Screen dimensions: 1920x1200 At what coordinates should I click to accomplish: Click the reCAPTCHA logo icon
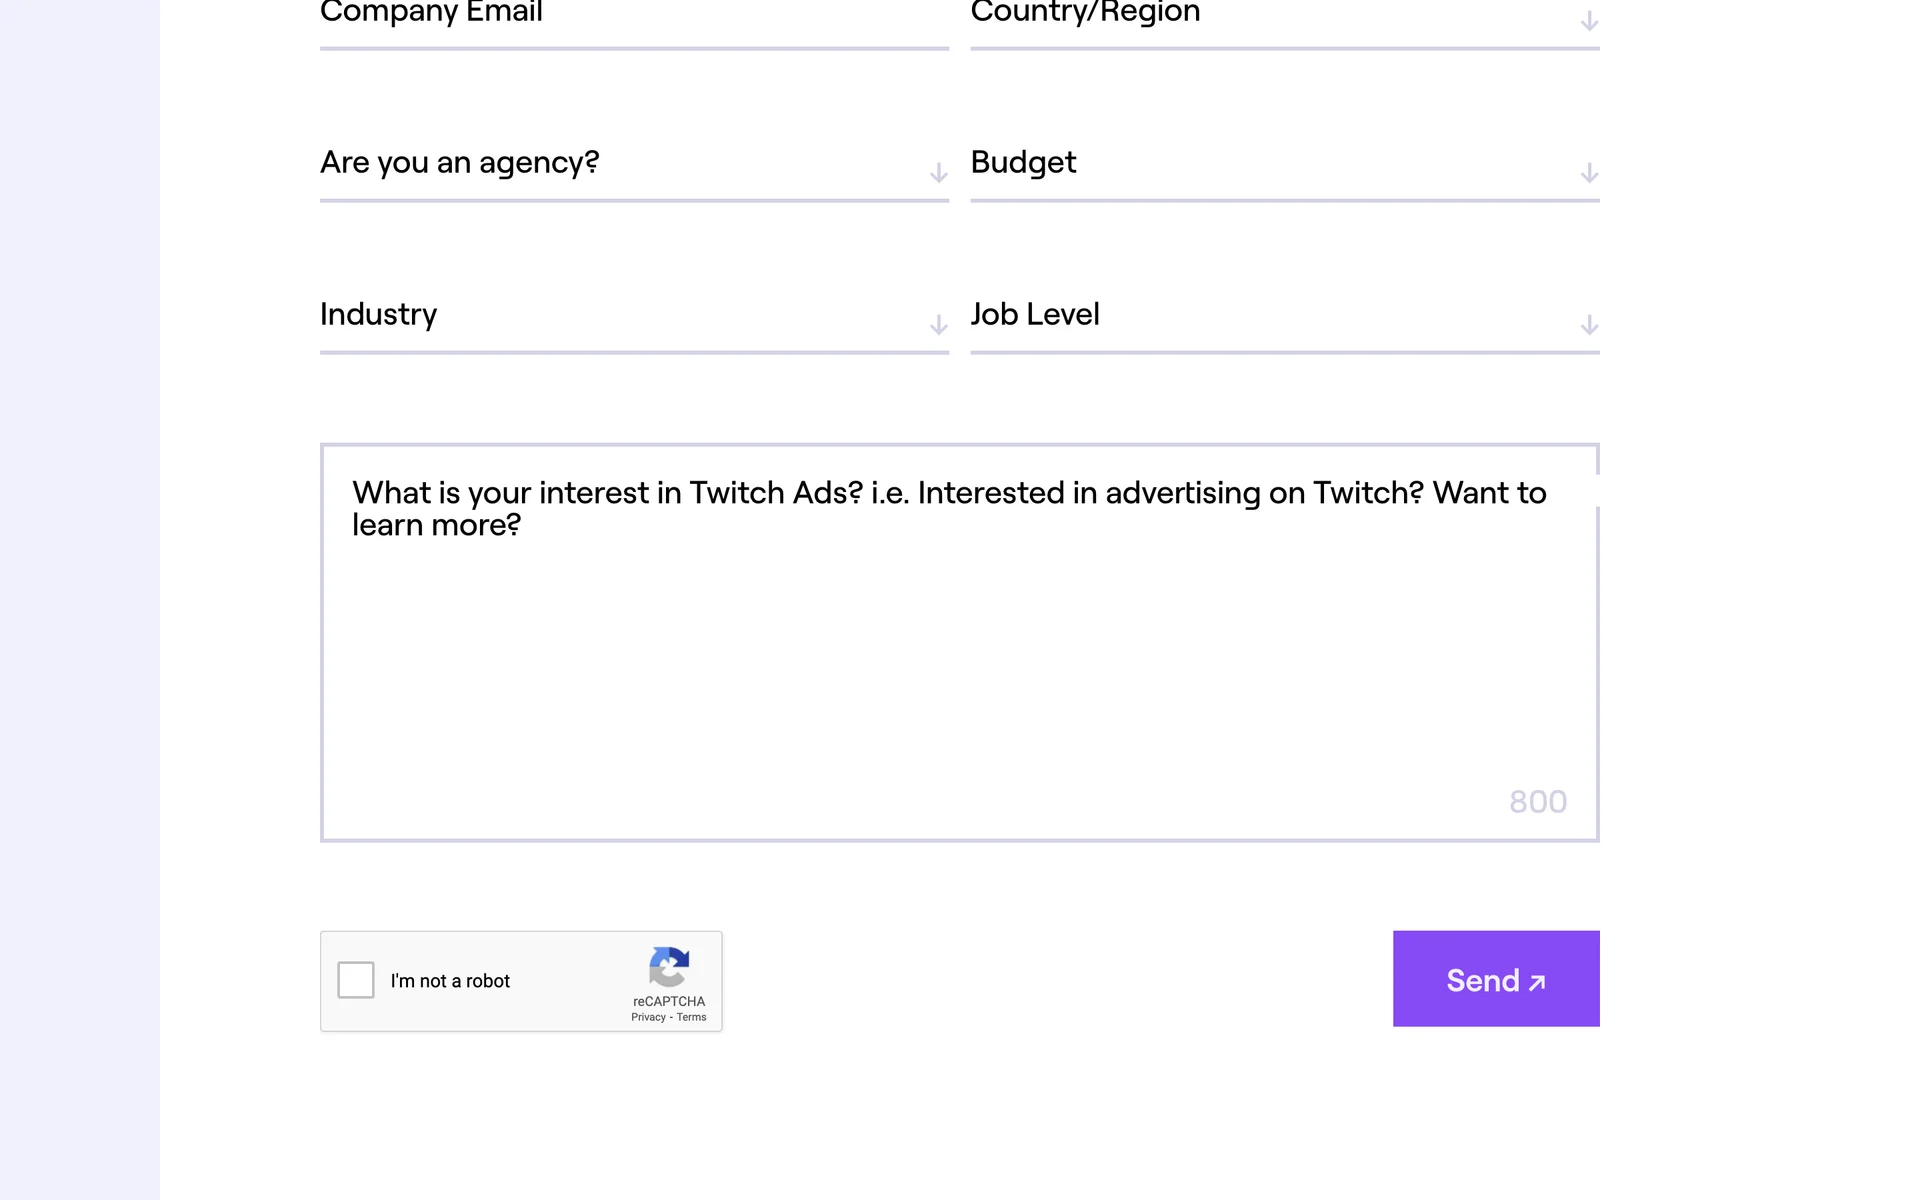click(x=669, y=966)
